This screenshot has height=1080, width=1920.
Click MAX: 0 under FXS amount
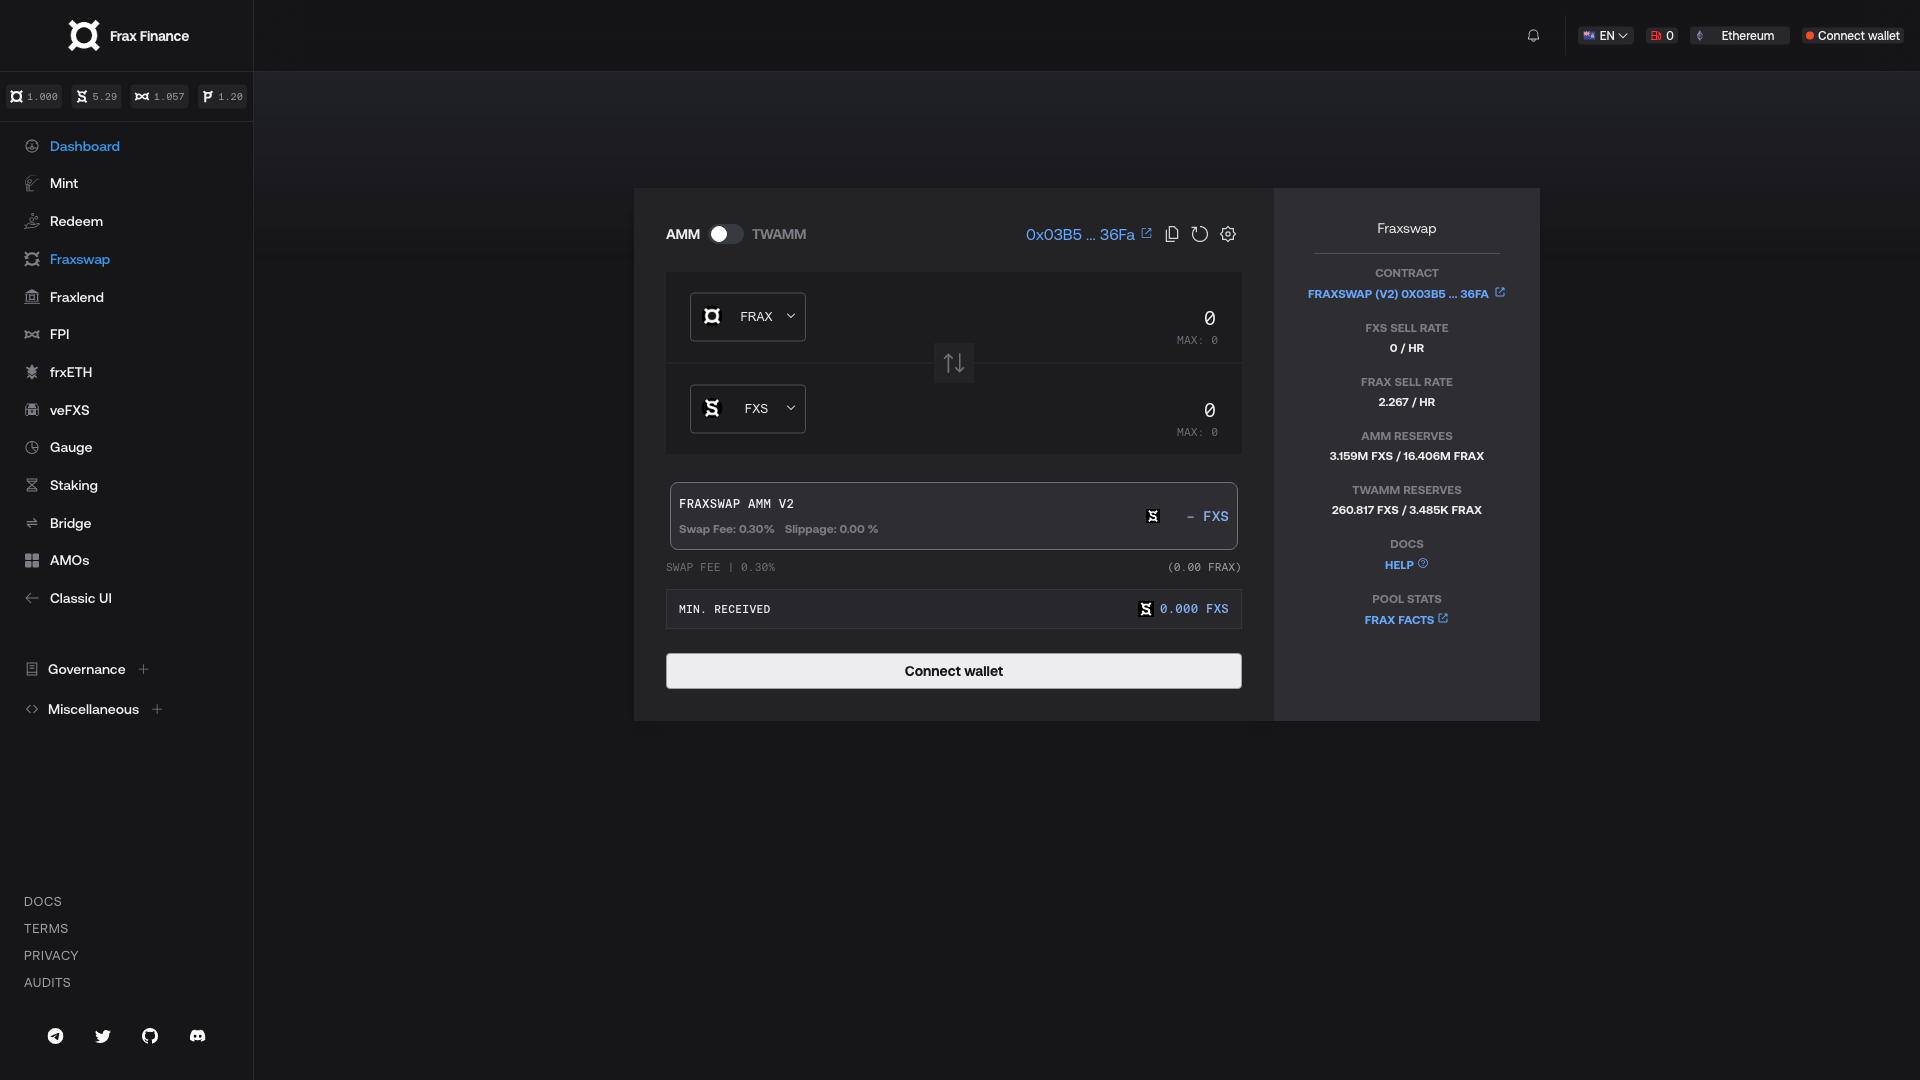tap(1197, 433)
